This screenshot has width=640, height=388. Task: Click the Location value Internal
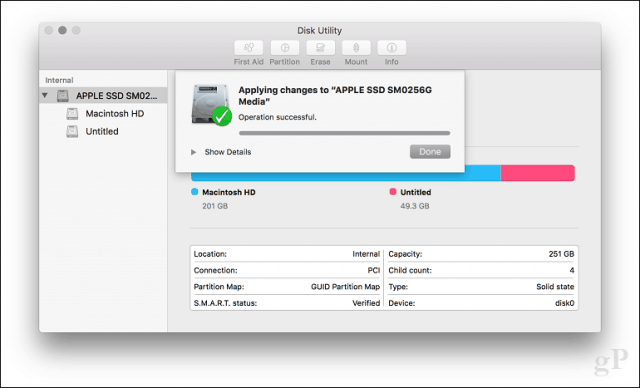tap(366, 254)
